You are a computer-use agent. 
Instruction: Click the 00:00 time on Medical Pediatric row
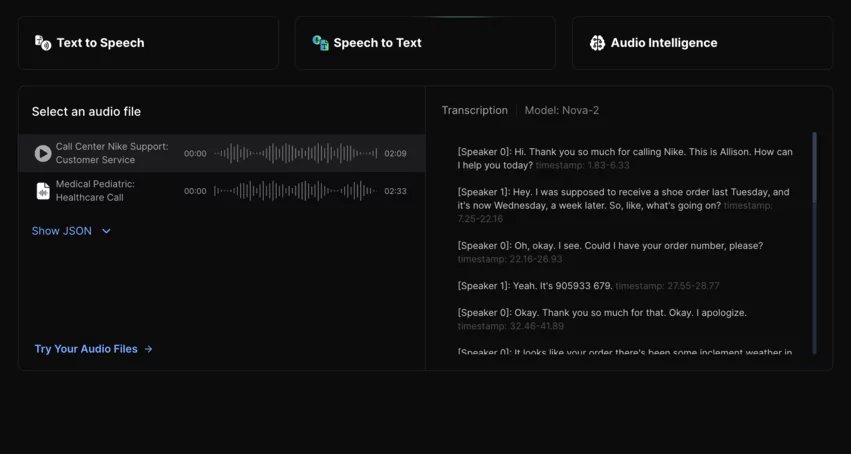195,191
